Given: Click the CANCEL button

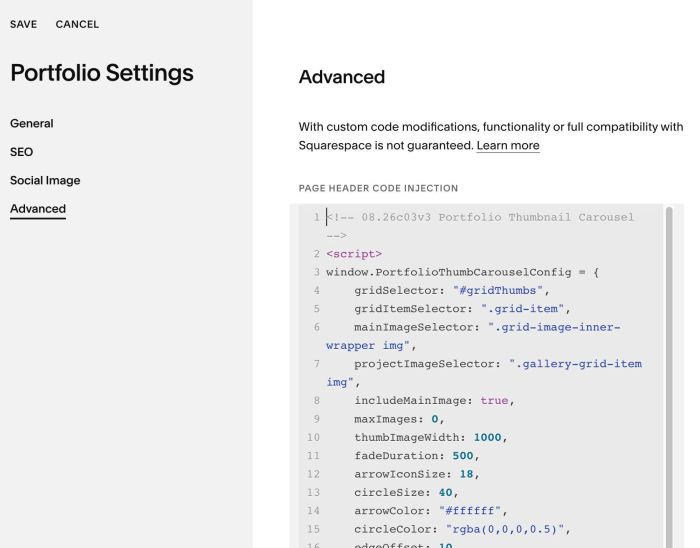Looking at the screenshot, I should click(x=77, y=25).
